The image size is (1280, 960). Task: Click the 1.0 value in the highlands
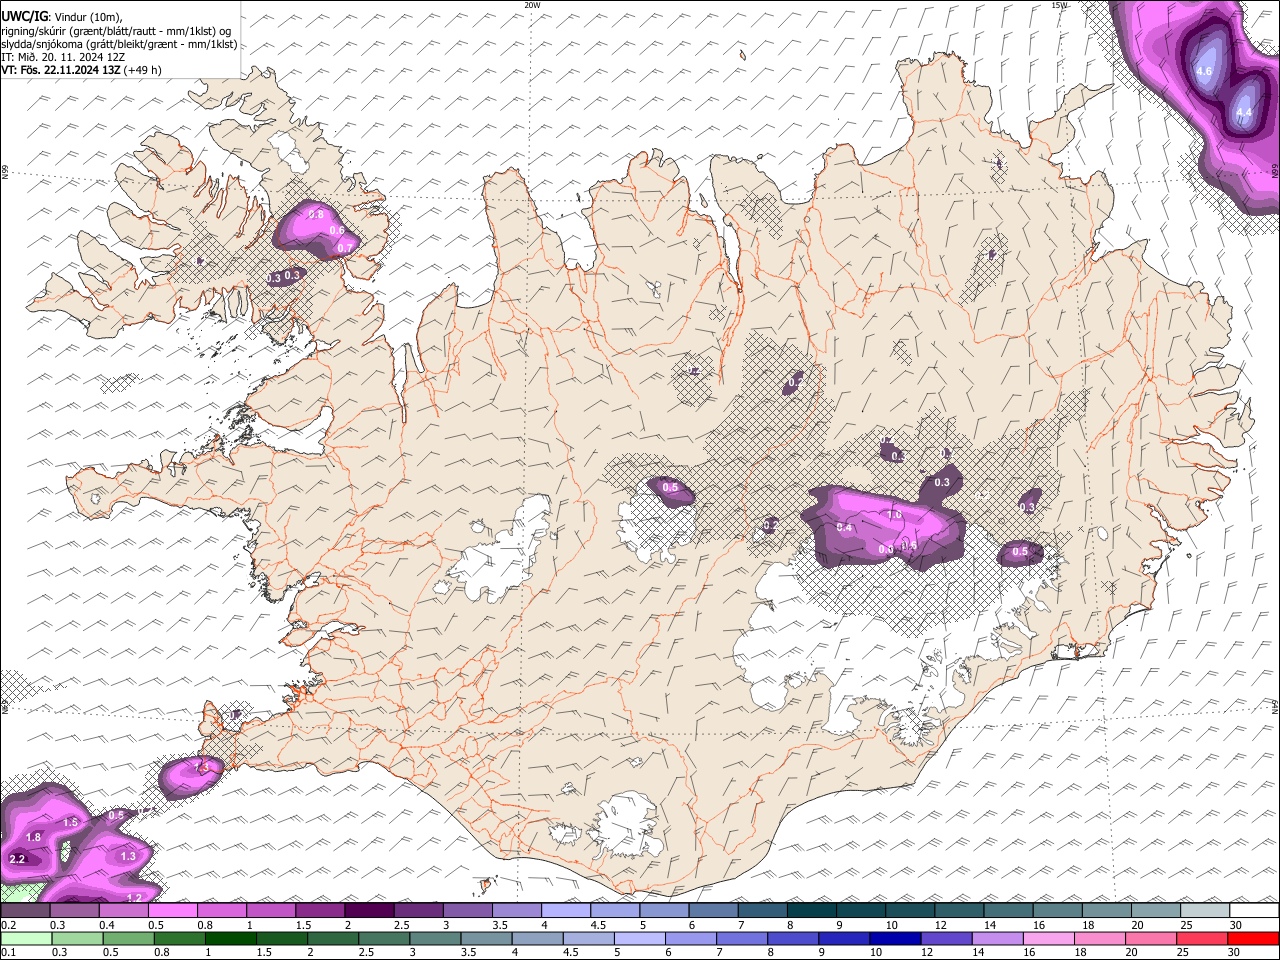[894, 514]
